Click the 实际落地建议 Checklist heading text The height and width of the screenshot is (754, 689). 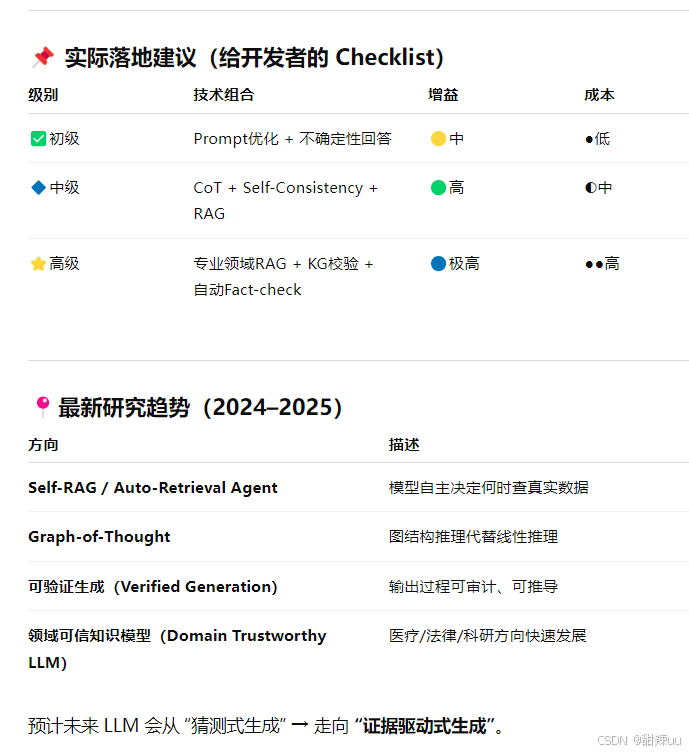click(x=254, y=57)
